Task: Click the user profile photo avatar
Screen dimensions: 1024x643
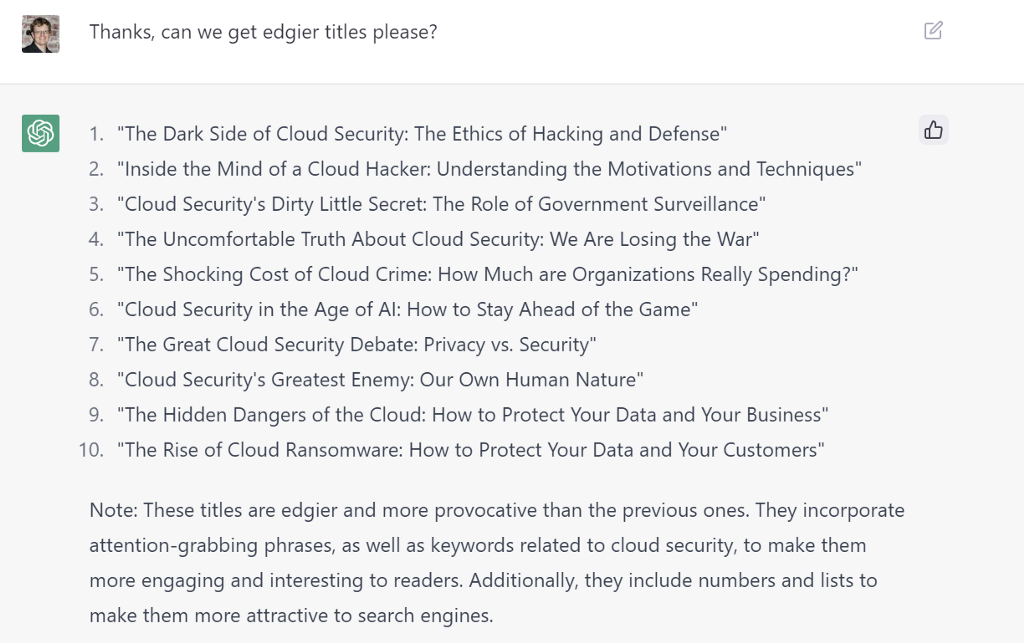Action: click(41, 33)
